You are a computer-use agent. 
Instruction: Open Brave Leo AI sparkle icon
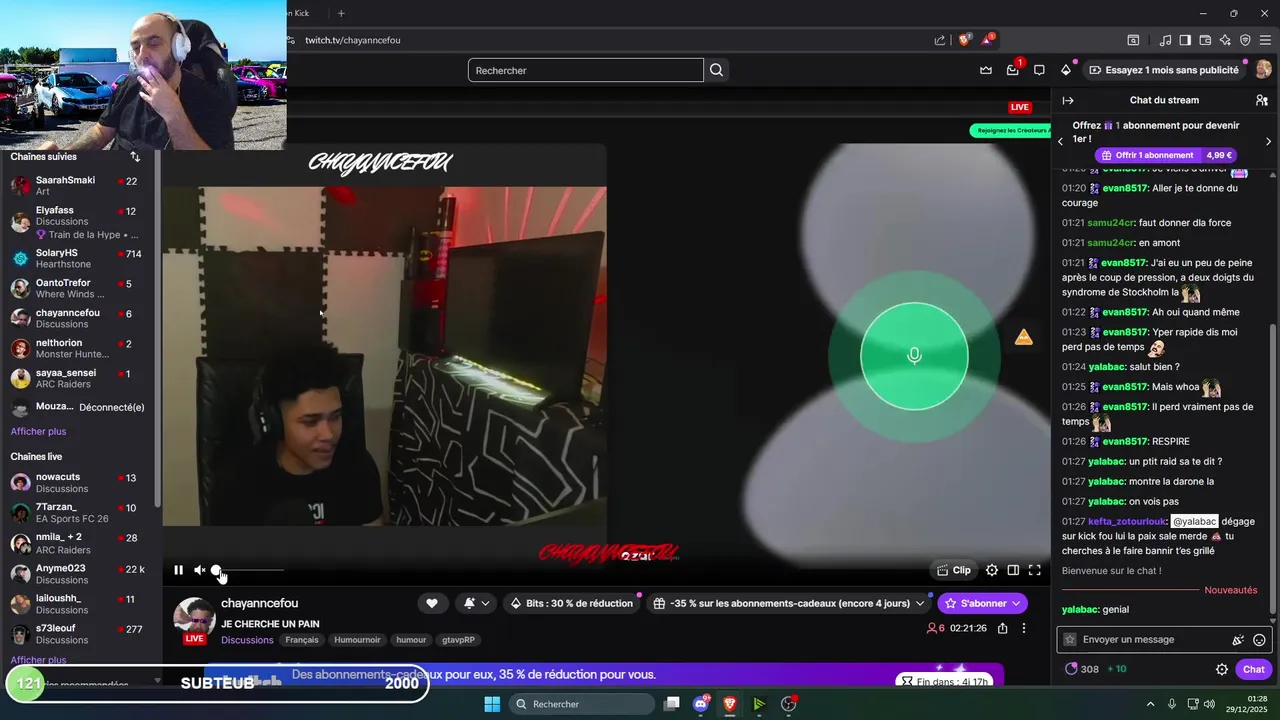tap(1225, 40)
